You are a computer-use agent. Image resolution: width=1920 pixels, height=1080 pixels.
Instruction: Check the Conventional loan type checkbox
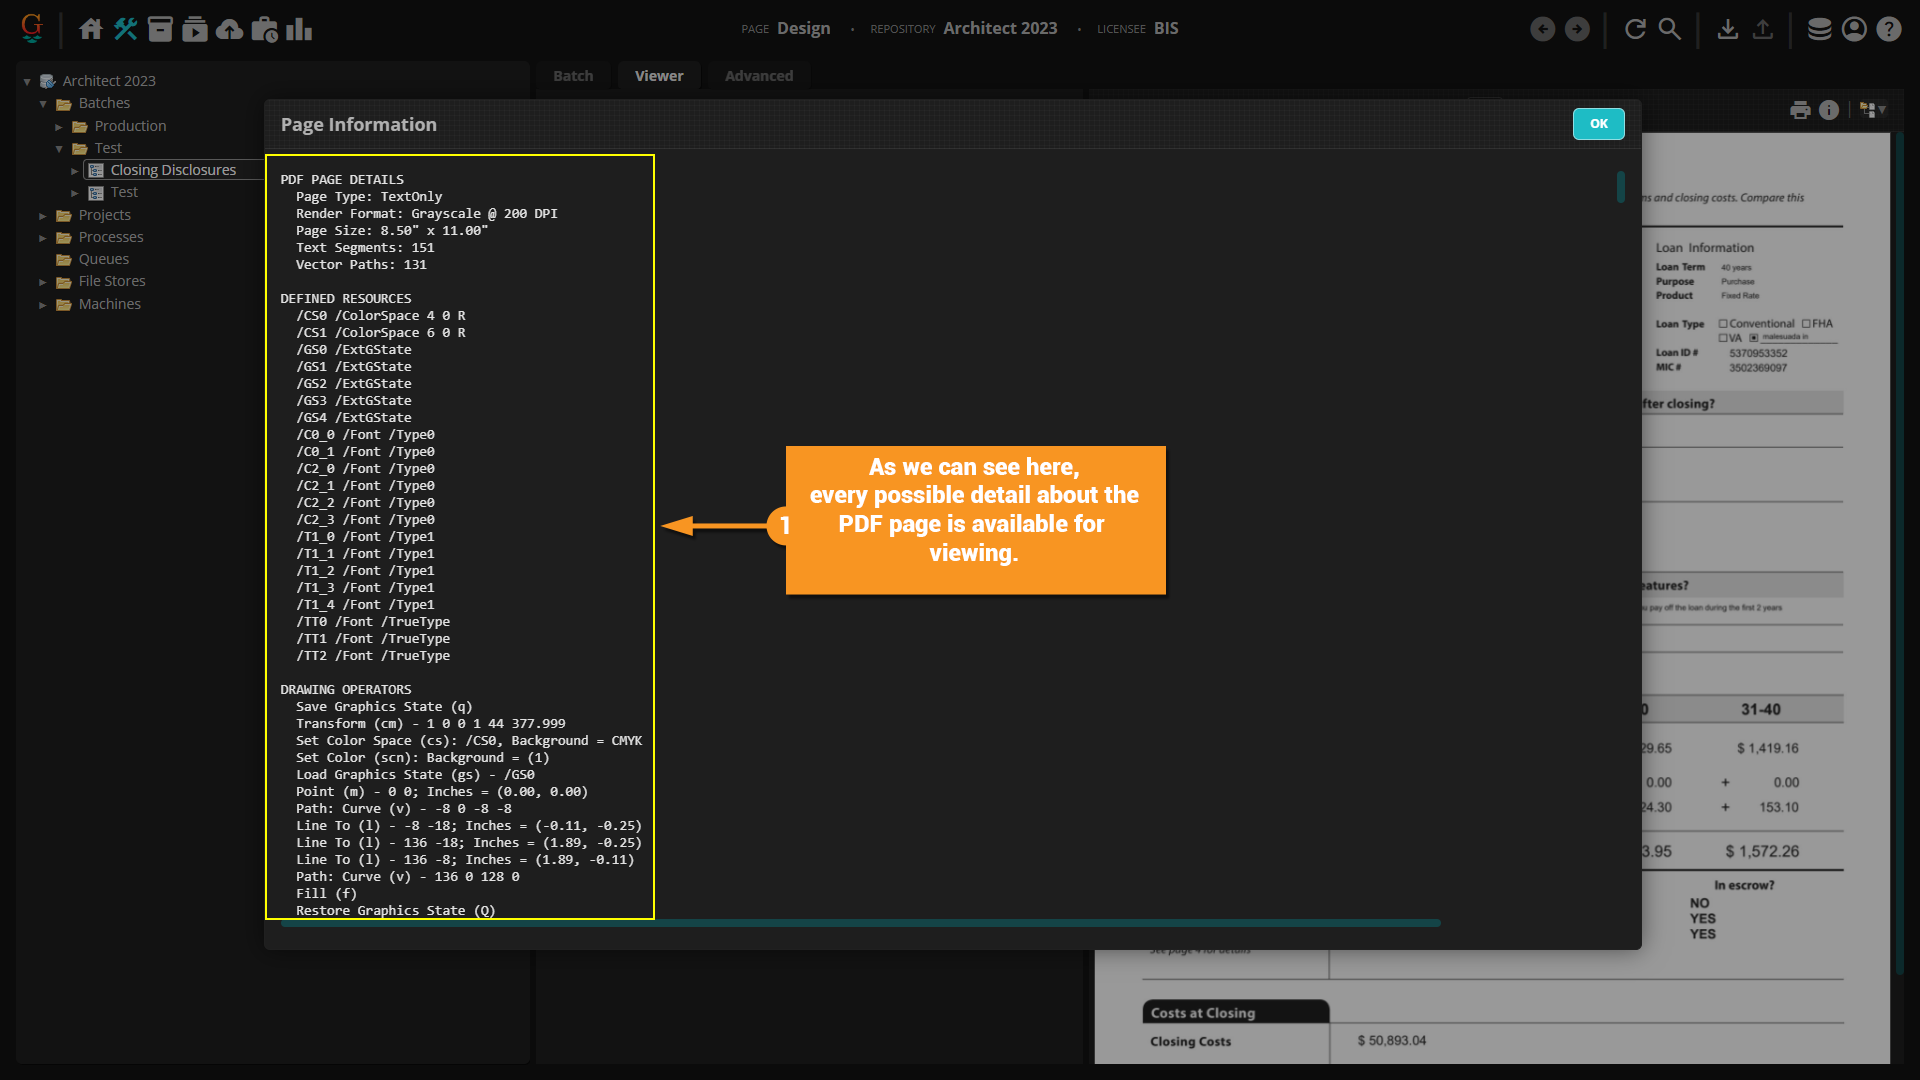click(x=1723, y=324)
